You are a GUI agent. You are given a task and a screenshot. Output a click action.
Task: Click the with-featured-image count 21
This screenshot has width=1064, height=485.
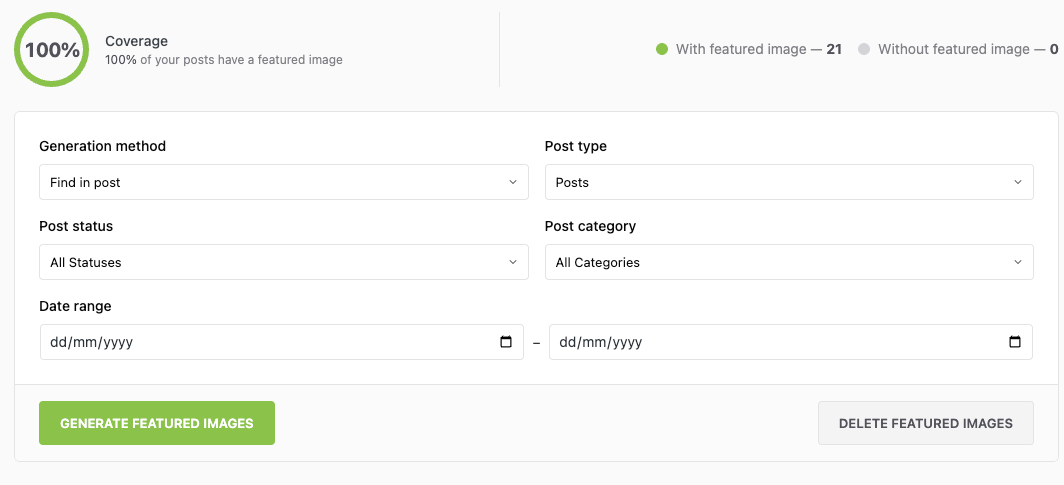[x=834, y=49]
